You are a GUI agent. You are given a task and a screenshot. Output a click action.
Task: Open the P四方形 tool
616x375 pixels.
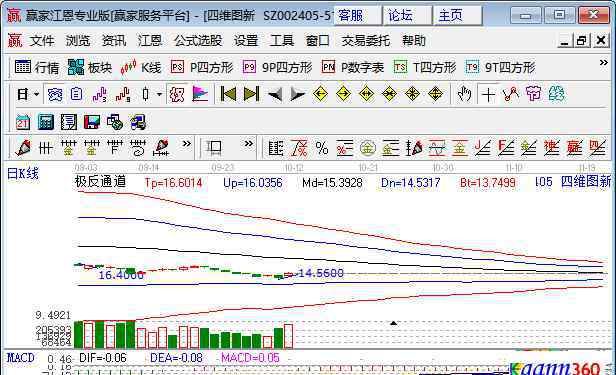coord(202,68)
